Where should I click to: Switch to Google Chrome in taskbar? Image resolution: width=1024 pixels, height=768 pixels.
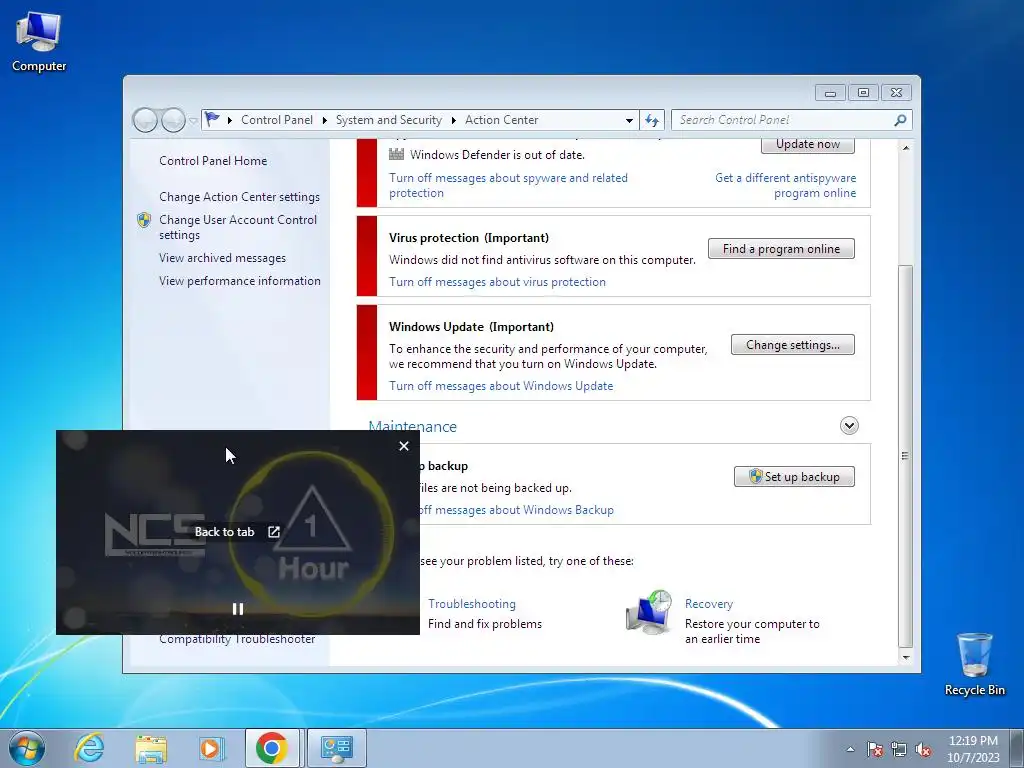pyautogui.click(x=272, y=748)
